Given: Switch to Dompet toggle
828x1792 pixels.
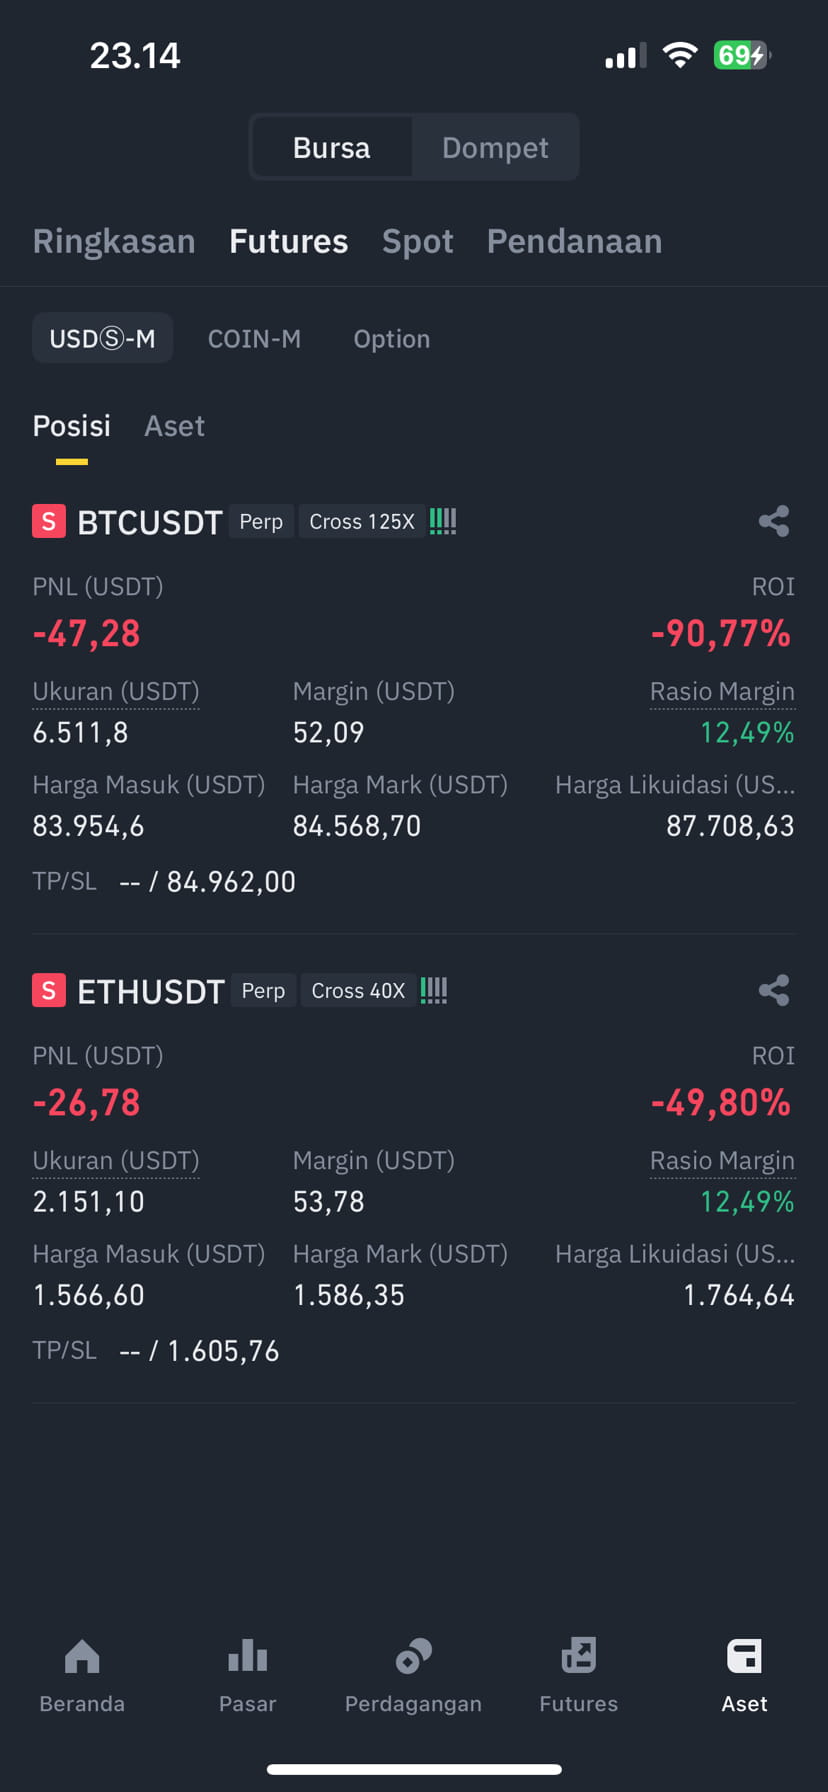Looking at the screenshot, I should (495, 148).
